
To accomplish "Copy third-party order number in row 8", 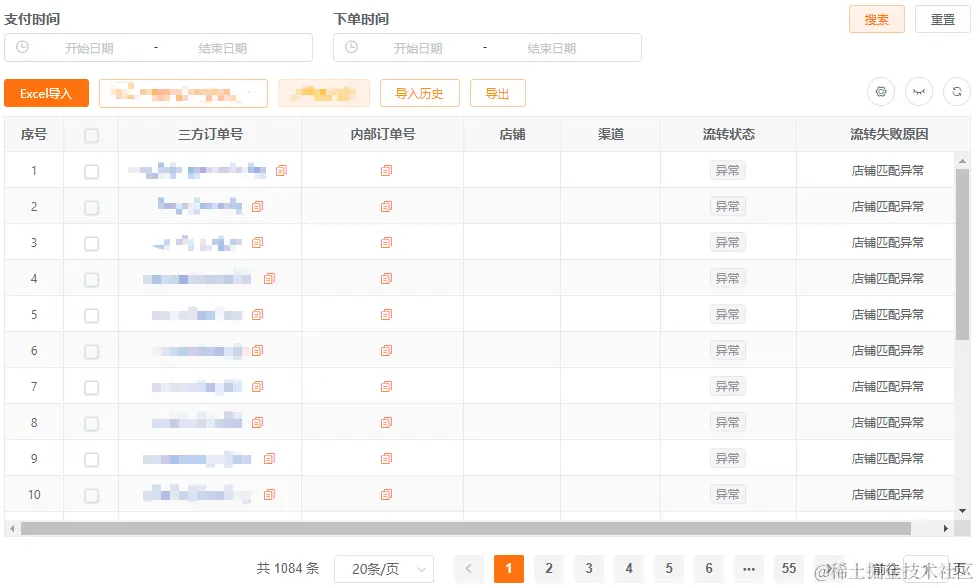I will point(258,422).
